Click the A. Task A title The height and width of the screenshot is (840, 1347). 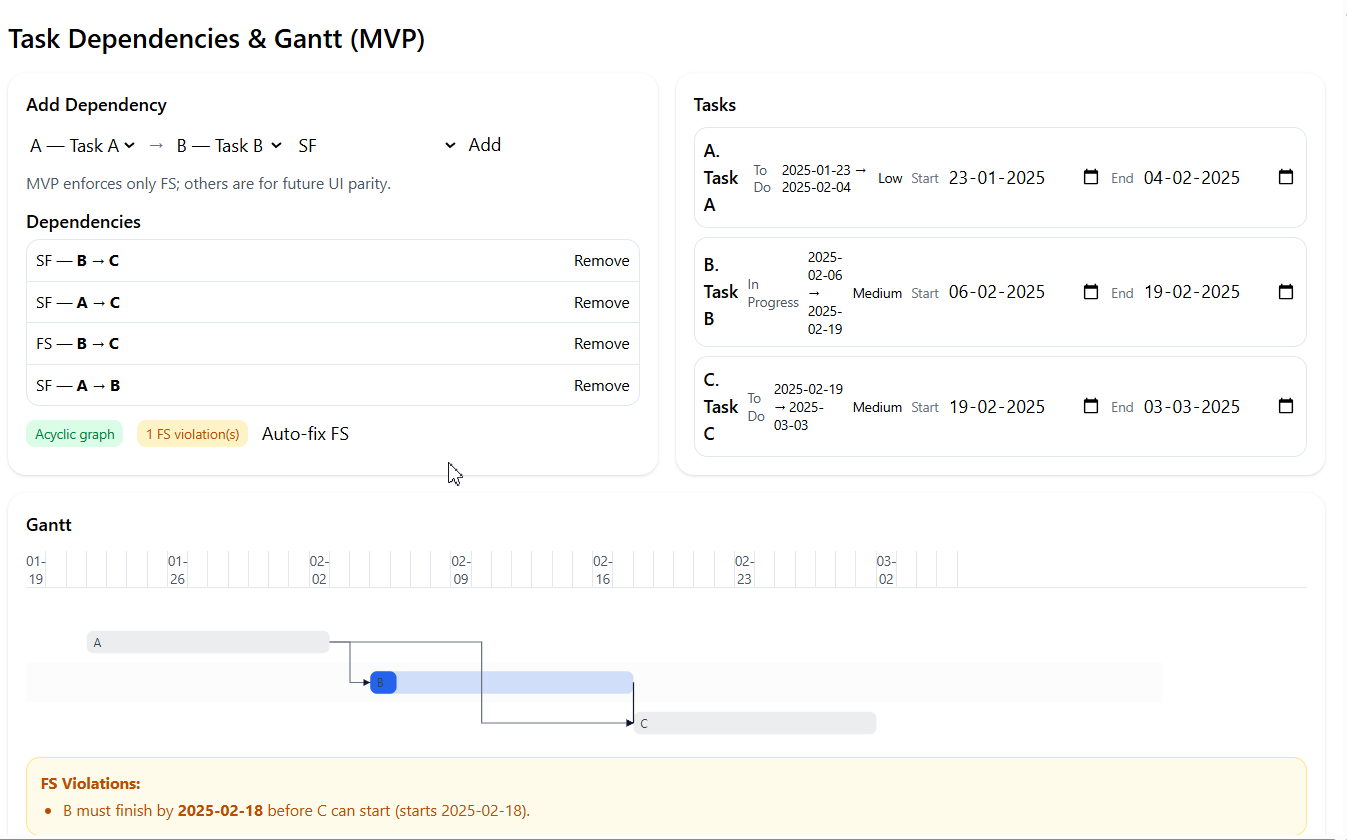(x=721, y=178)
